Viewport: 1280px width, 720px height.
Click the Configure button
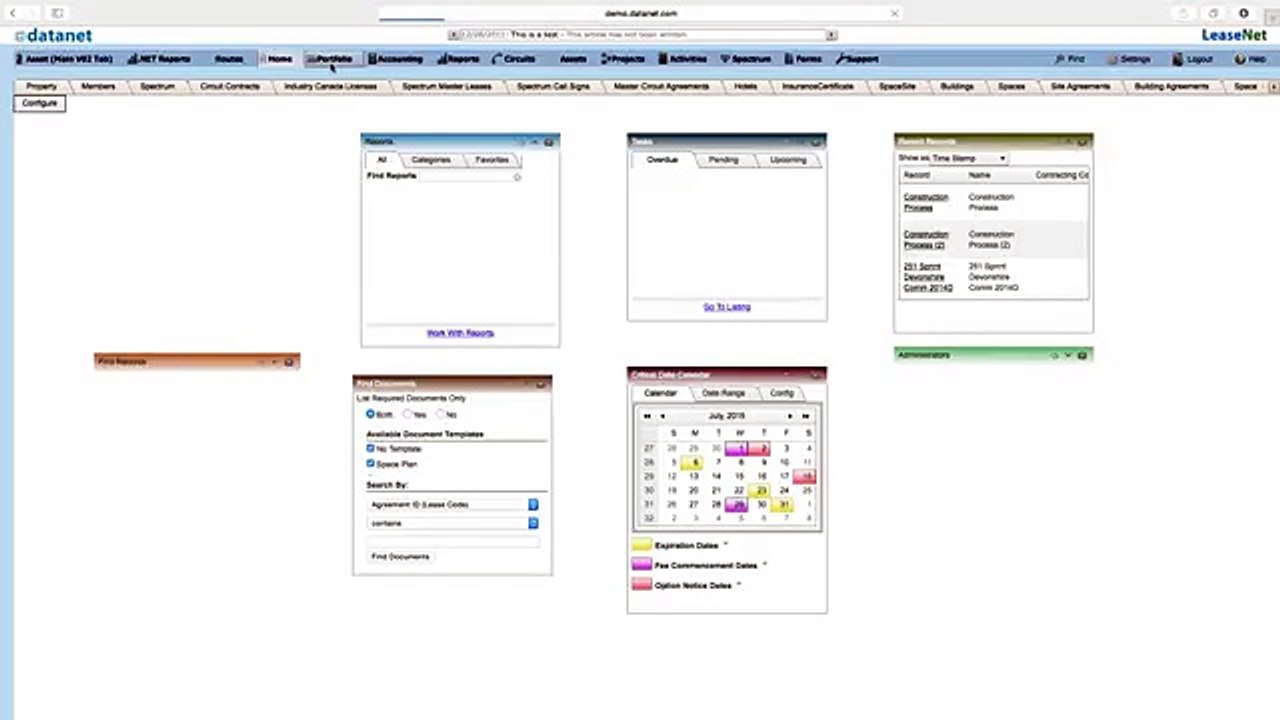click(40, 103)
